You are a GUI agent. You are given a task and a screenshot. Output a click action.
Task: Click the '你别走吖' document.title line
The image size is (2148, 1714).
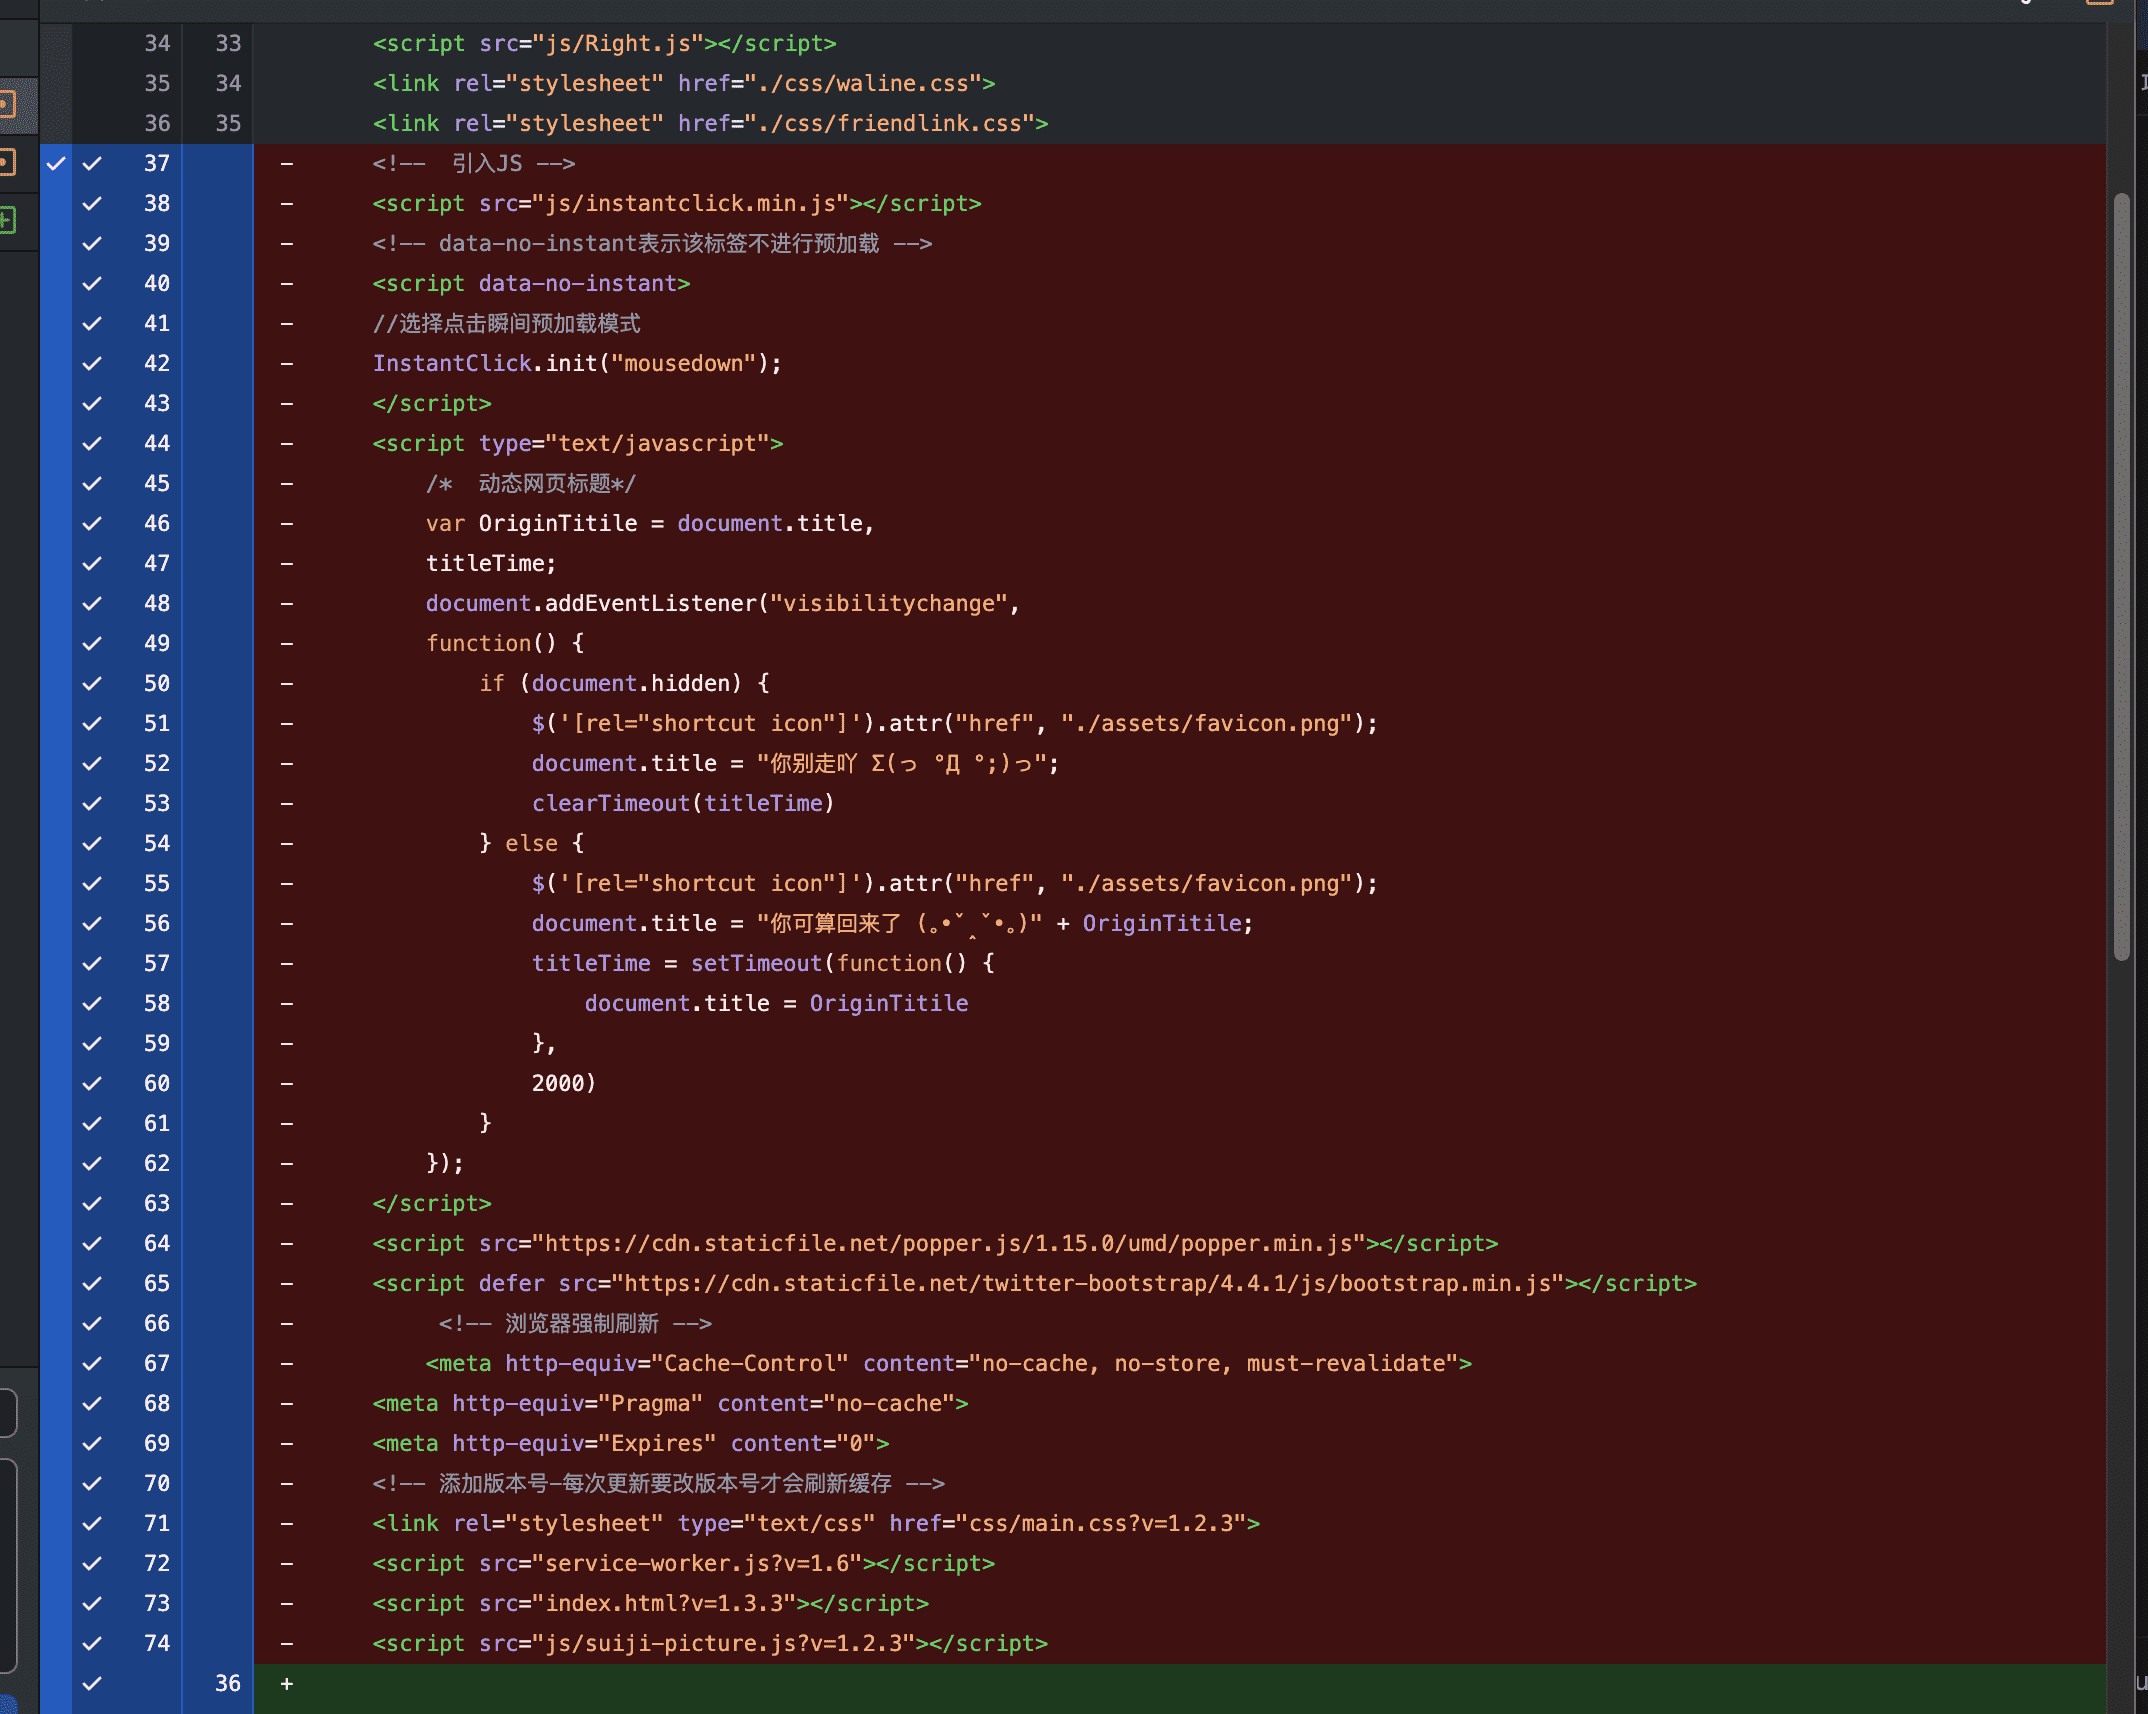click(x=795, y=763)
